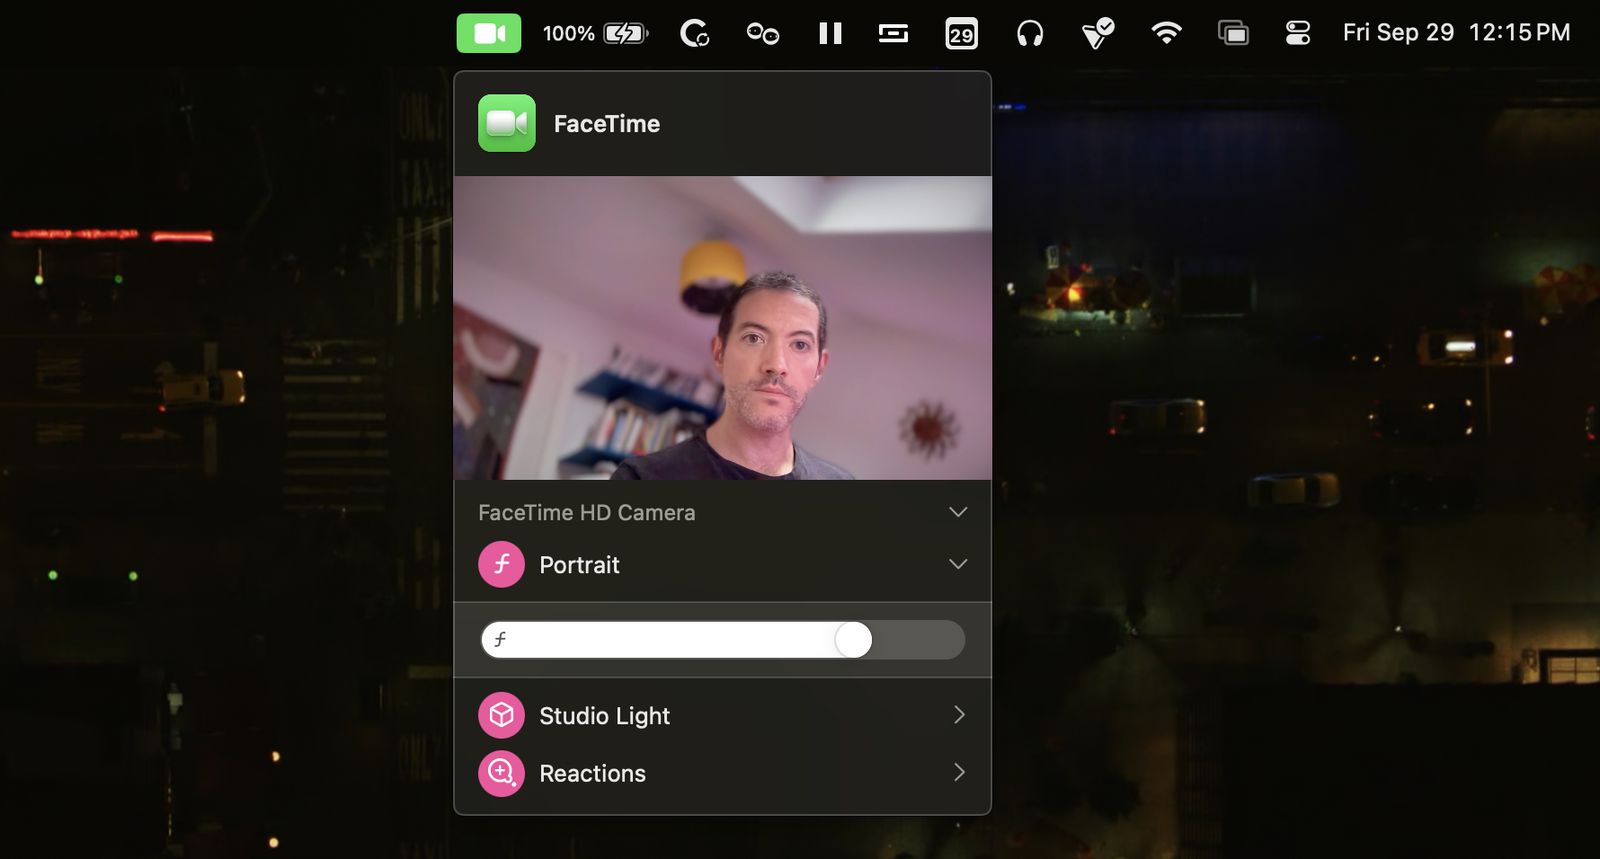Open the battery status menu
Screen dimensions: 1600x859
pos(596,33)
